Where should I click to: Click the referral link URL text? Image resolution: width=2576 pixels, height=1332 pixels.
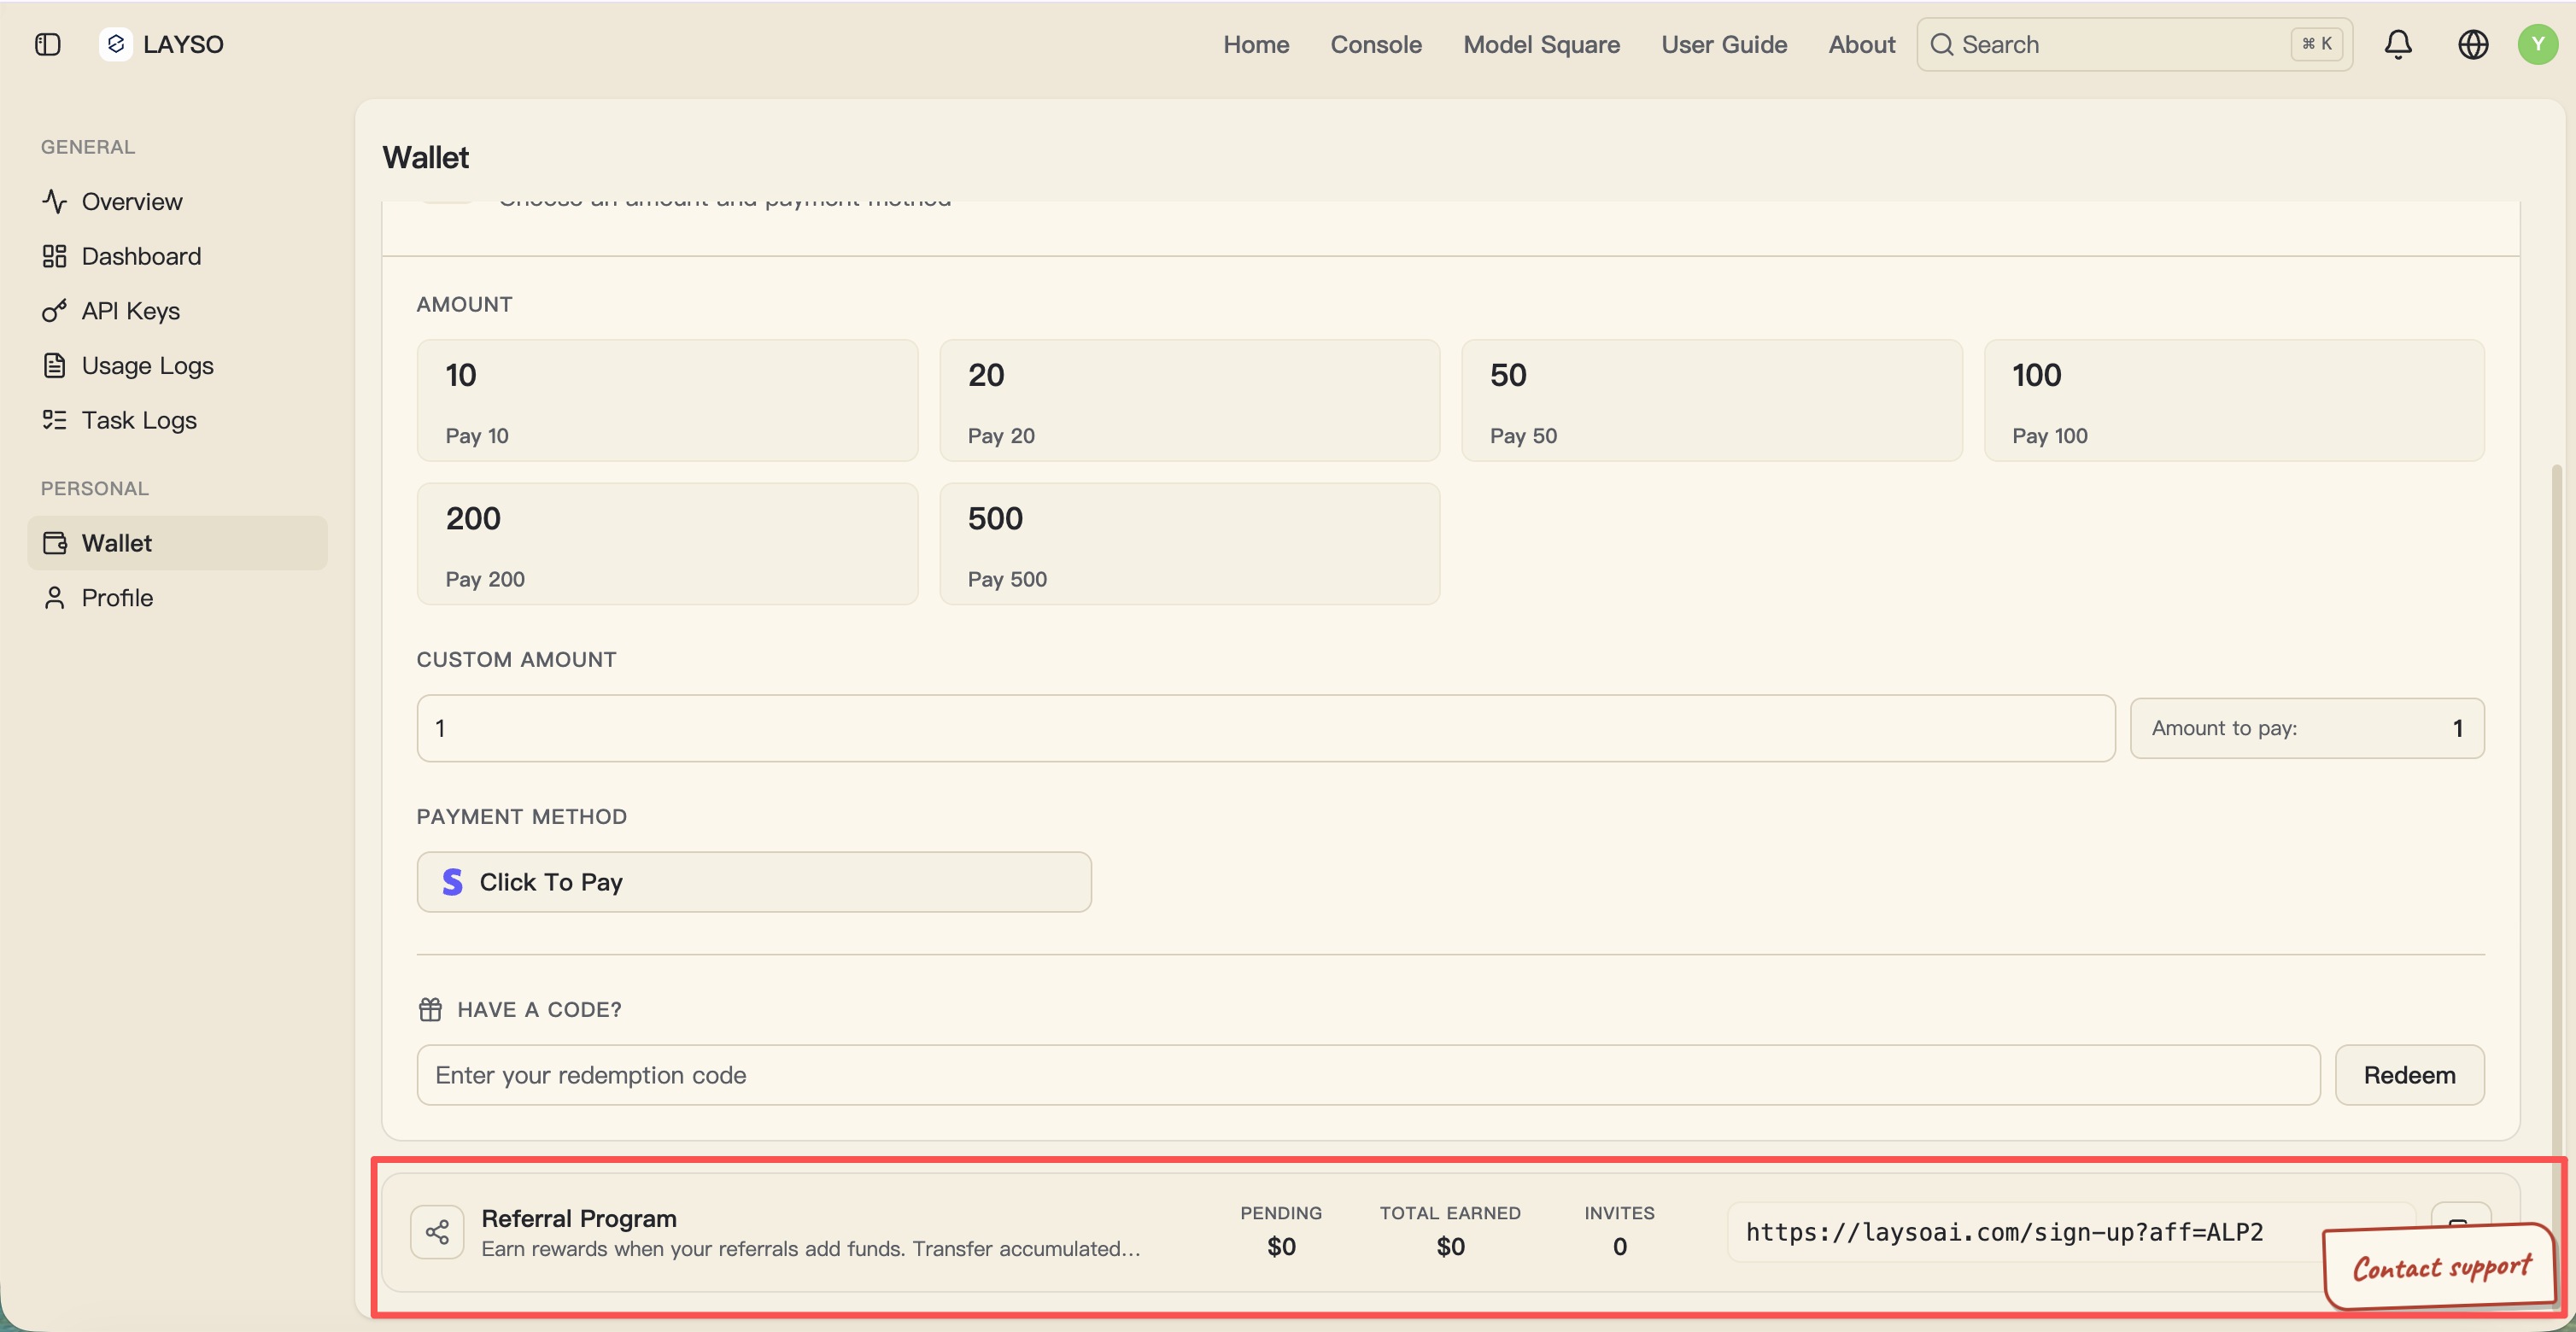pyautogui.click(x=2004, y=1232)
